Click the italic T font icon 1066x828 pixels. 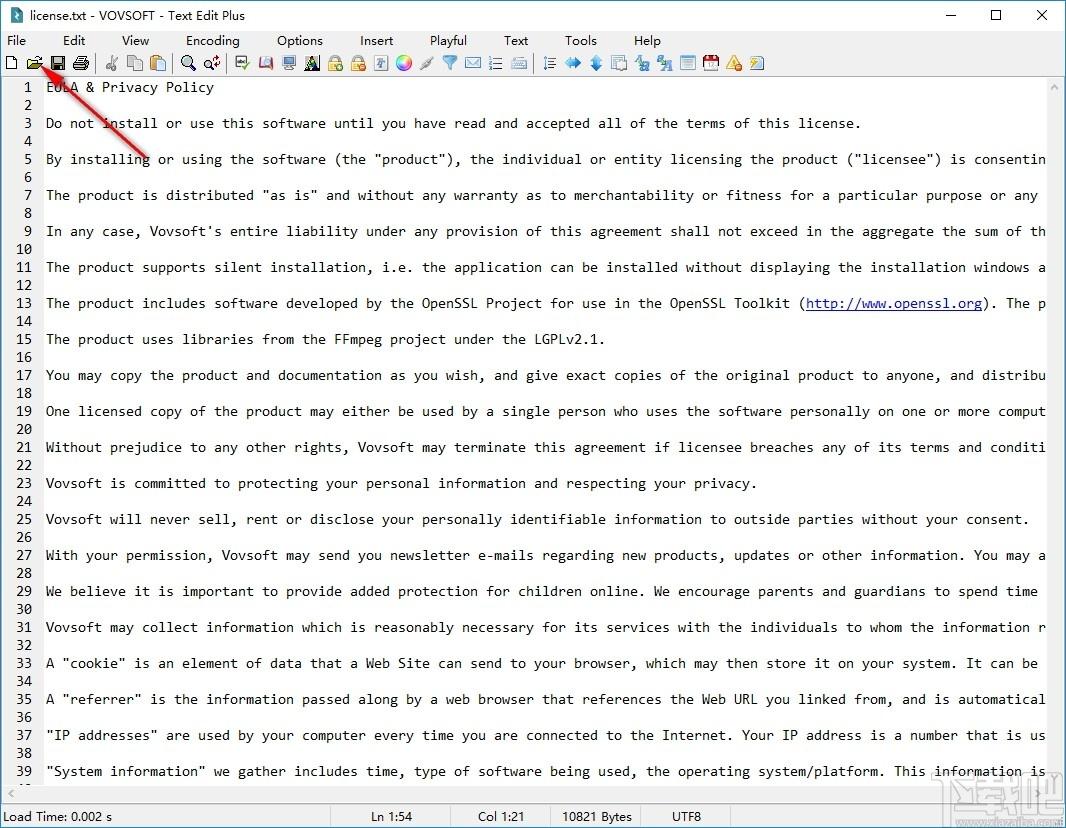click(x=381, y=63)
